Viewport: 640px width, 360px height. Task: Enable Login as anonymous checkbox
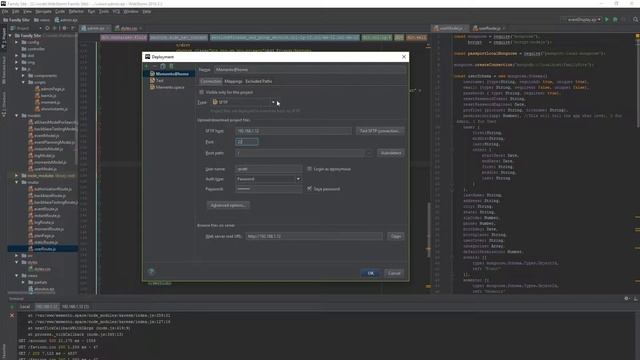point(309,169)
